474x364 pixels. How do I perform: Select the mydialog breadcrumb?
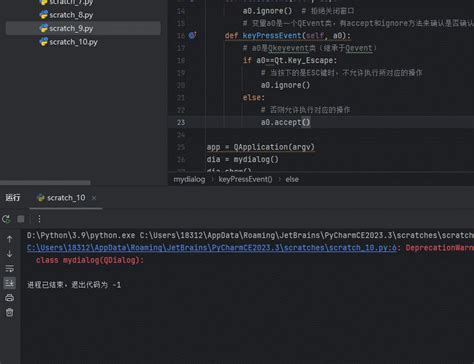pos(189,179)
